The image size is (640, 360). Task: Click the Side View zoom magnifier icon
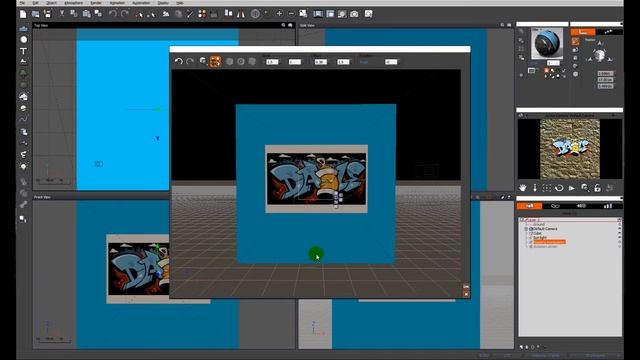pos(502,25)
